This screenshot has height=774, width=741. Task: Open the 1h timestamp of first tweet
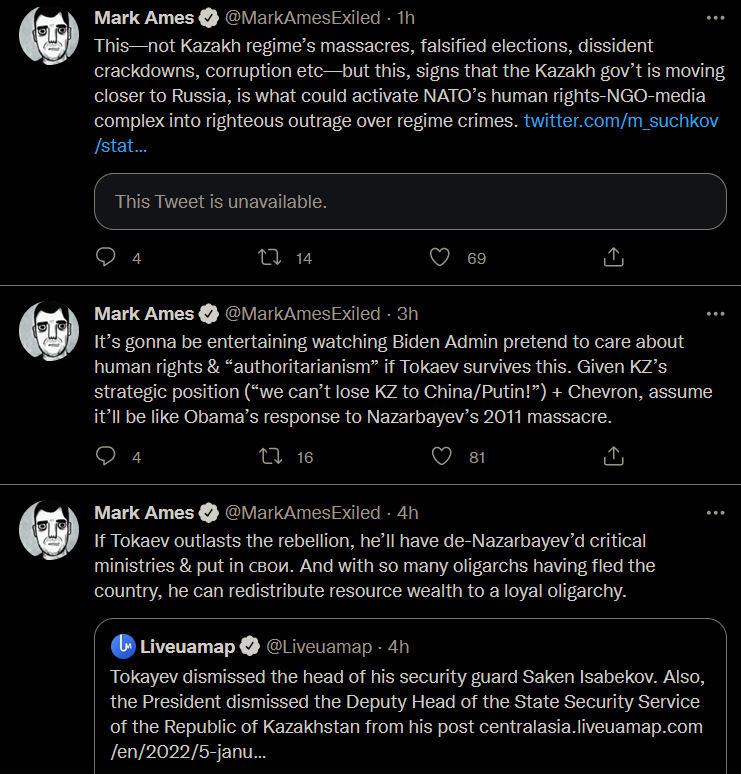coord(407,18)
